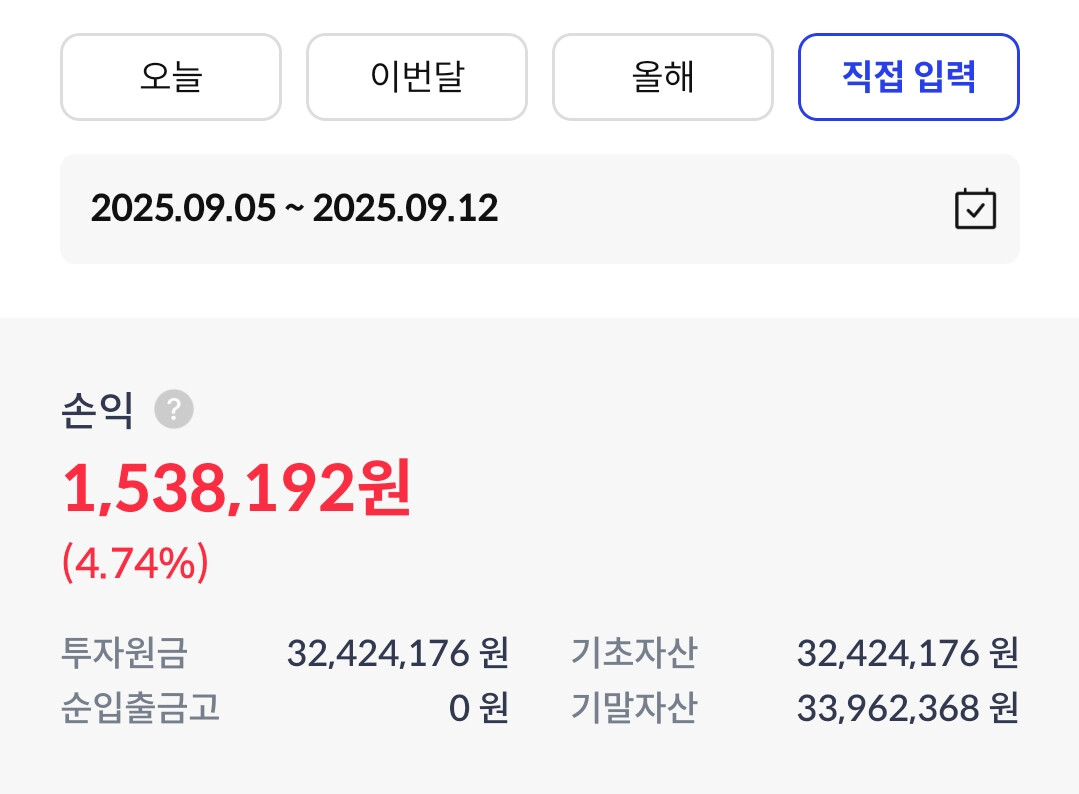Tap the end date 2025.09.12
The image size is (1079, 794).
[x=405, y=209]
